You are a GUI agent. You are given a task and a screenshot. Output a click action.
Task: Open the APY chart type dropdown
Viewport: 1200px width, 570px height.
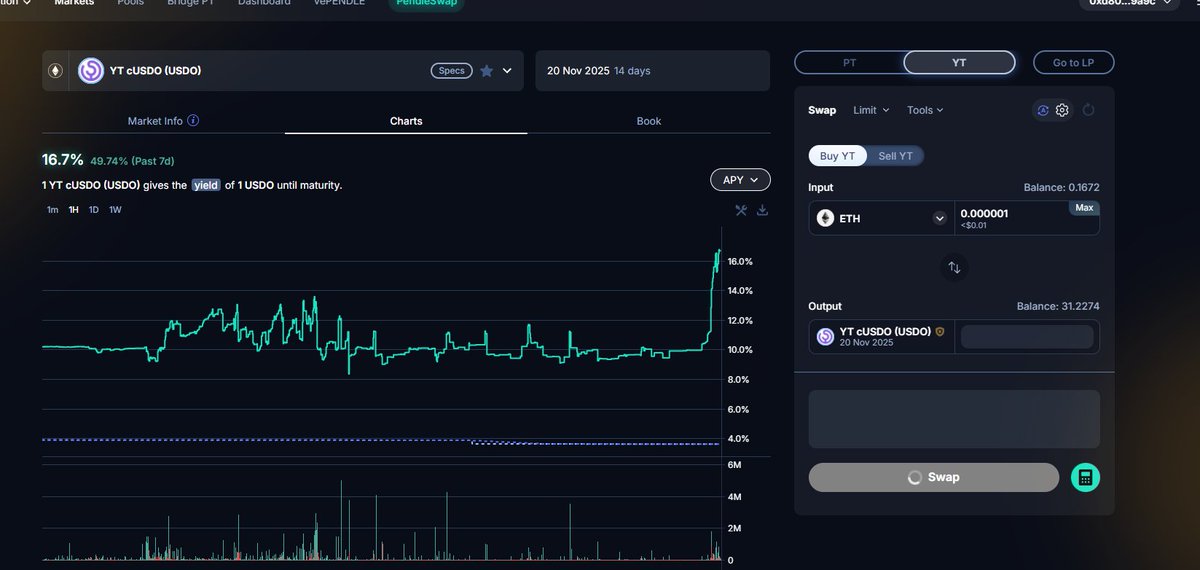click(x=740, y=180)
